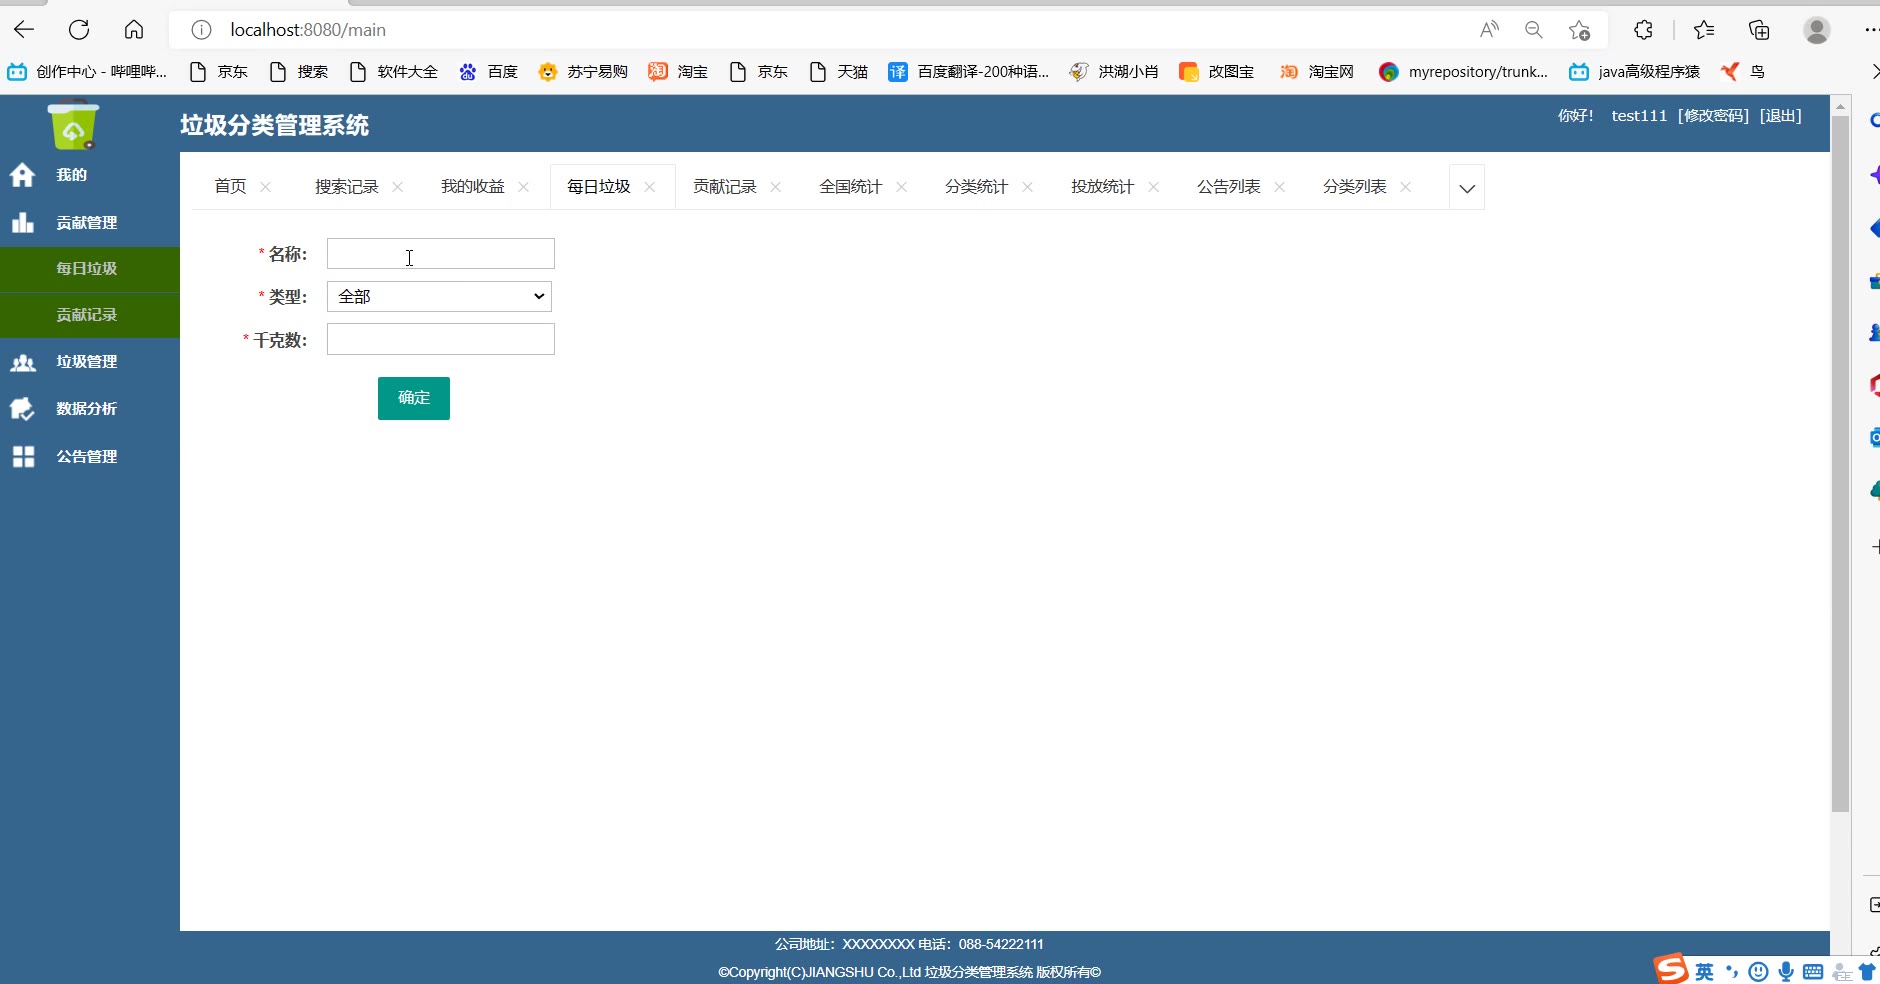Click the microphone icon in input method bar
This screenshot has height=984, width=1880.
point(1786,971)
